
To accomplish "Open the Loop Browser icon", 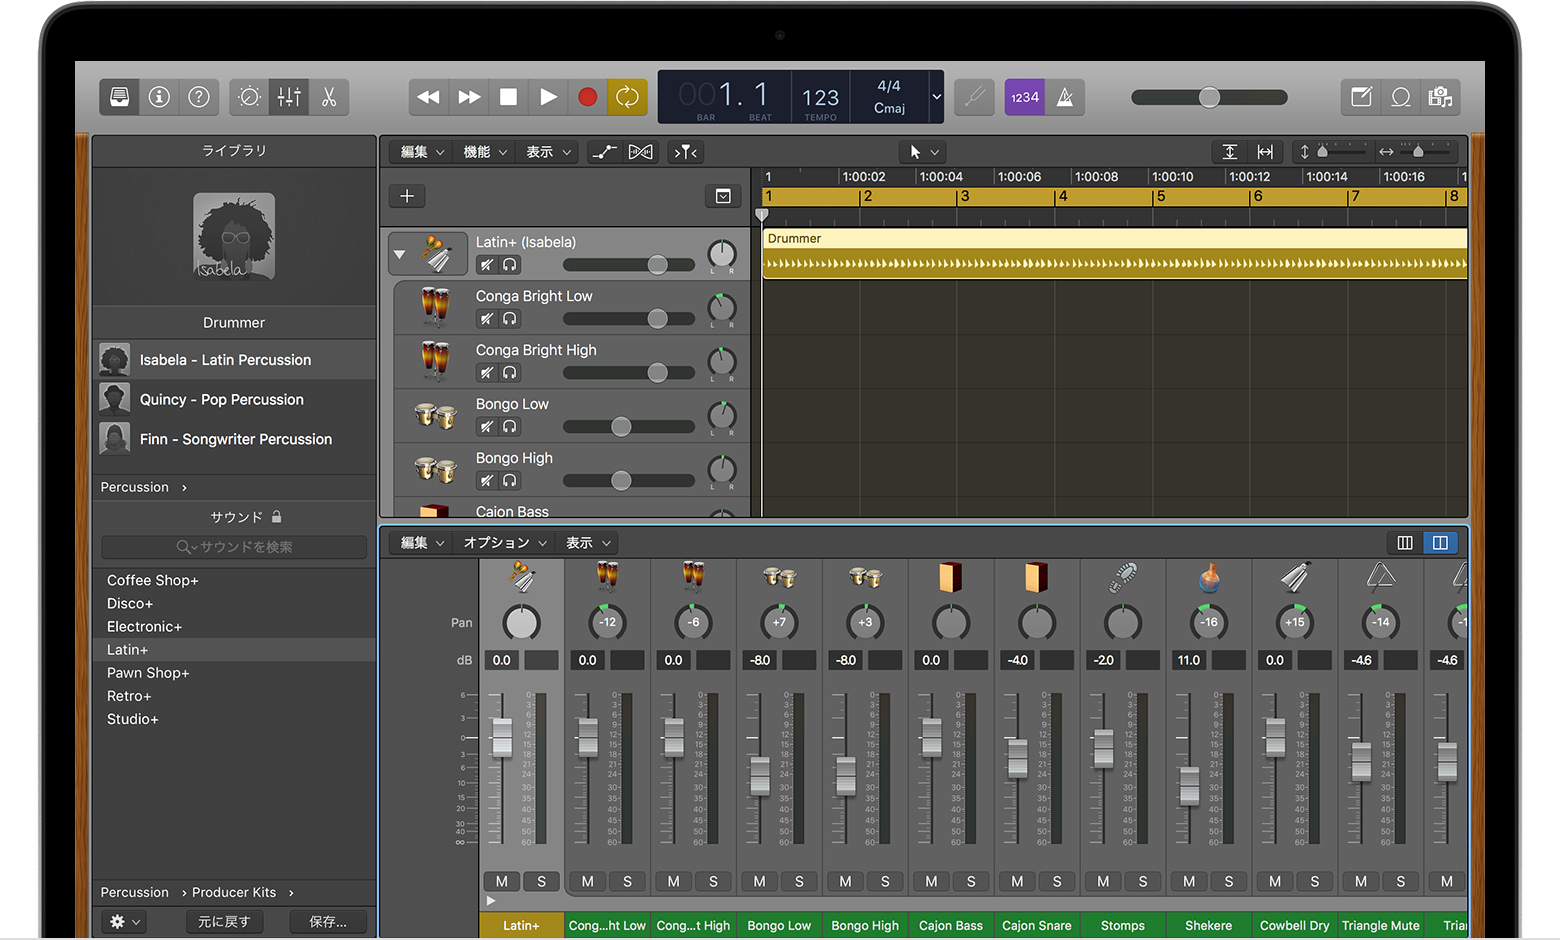I will (1401, 97).
